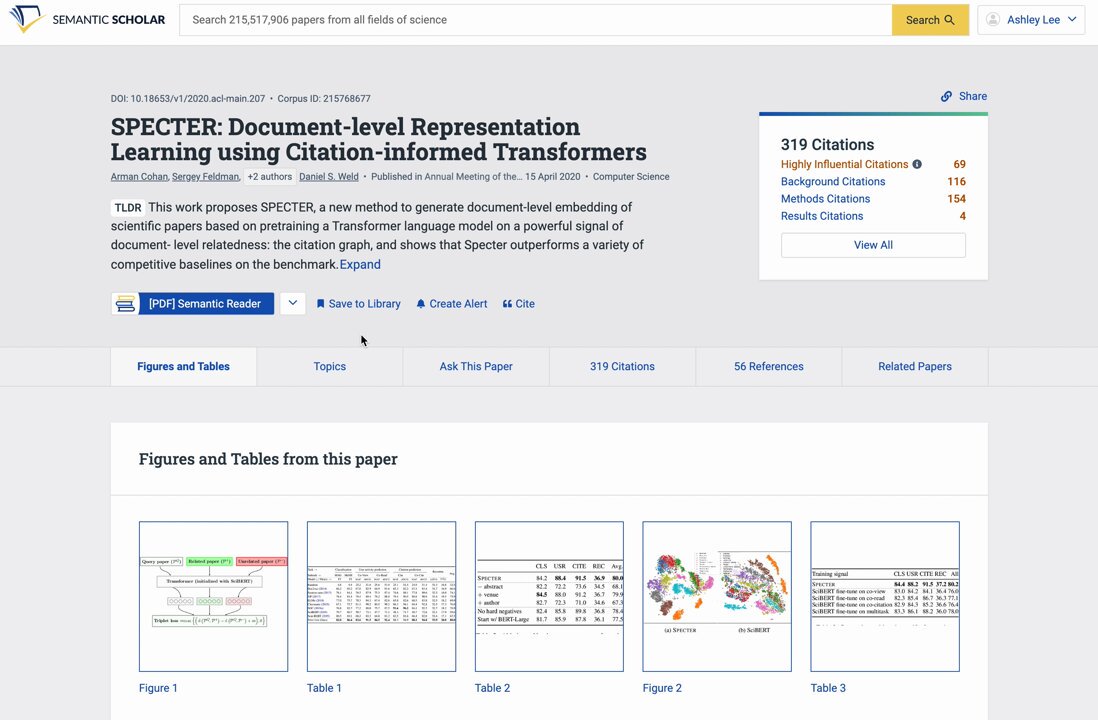Click Create Alert
Image resolution: width=1098 pixels, height=720 pixels.
452,303
